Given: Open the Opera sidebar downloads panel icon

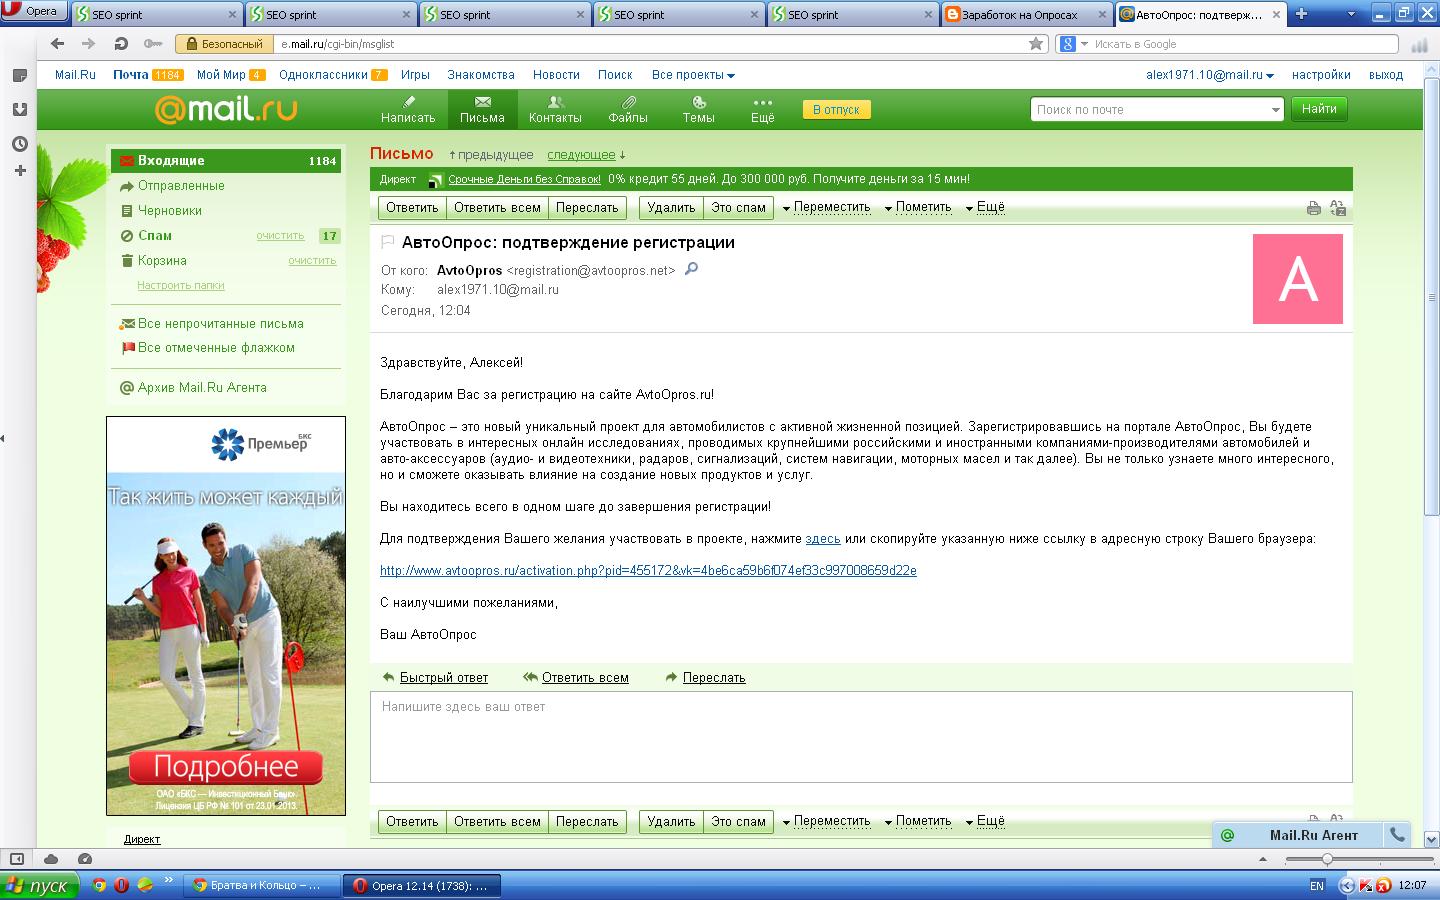Looking at the screenshot, I should coord(19,110).
